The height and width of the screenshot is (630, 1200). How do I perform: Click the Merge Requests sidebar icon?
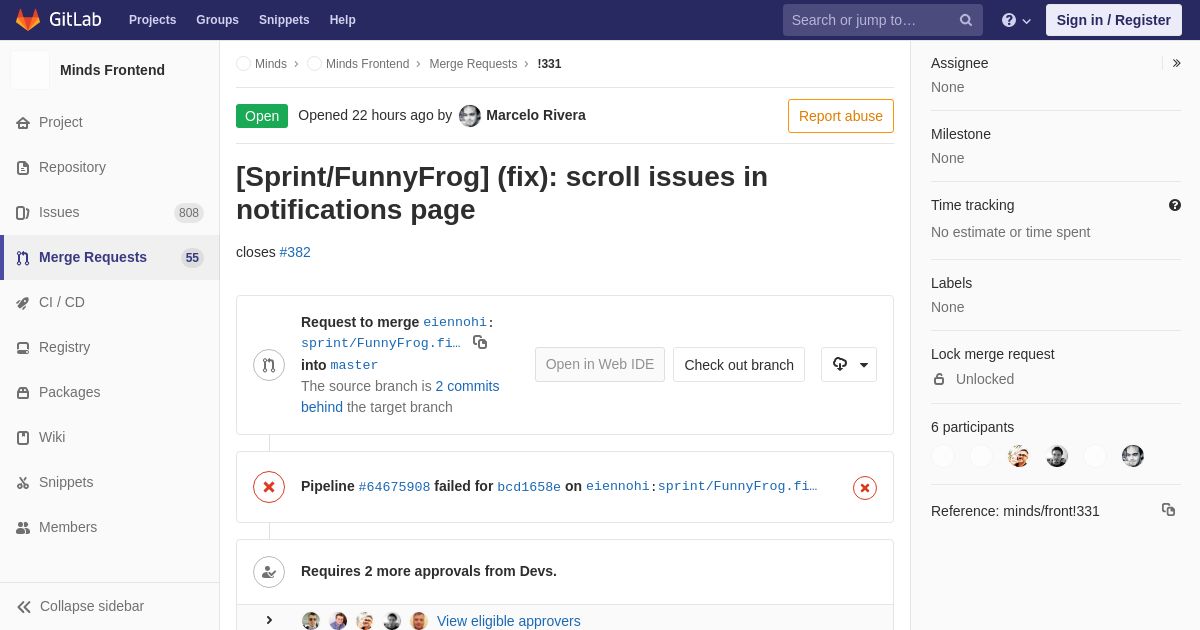point(23,258)
